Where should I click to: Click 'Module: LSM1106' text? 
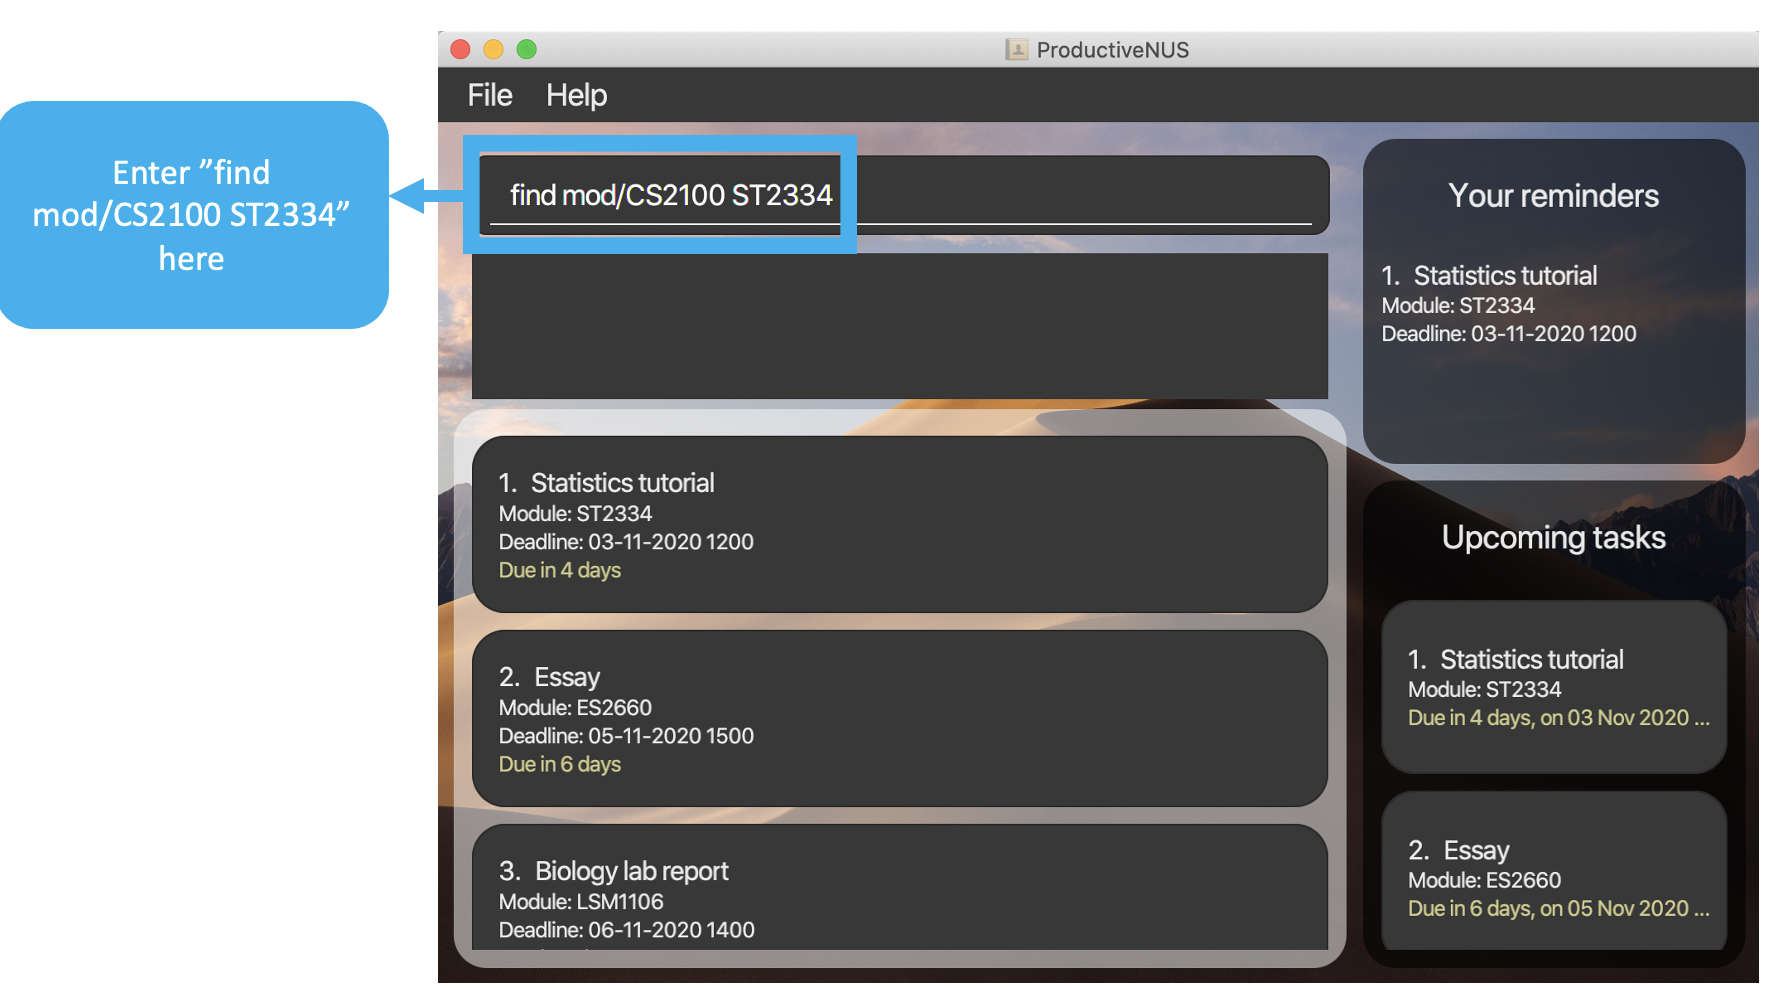tap(581, 901)
